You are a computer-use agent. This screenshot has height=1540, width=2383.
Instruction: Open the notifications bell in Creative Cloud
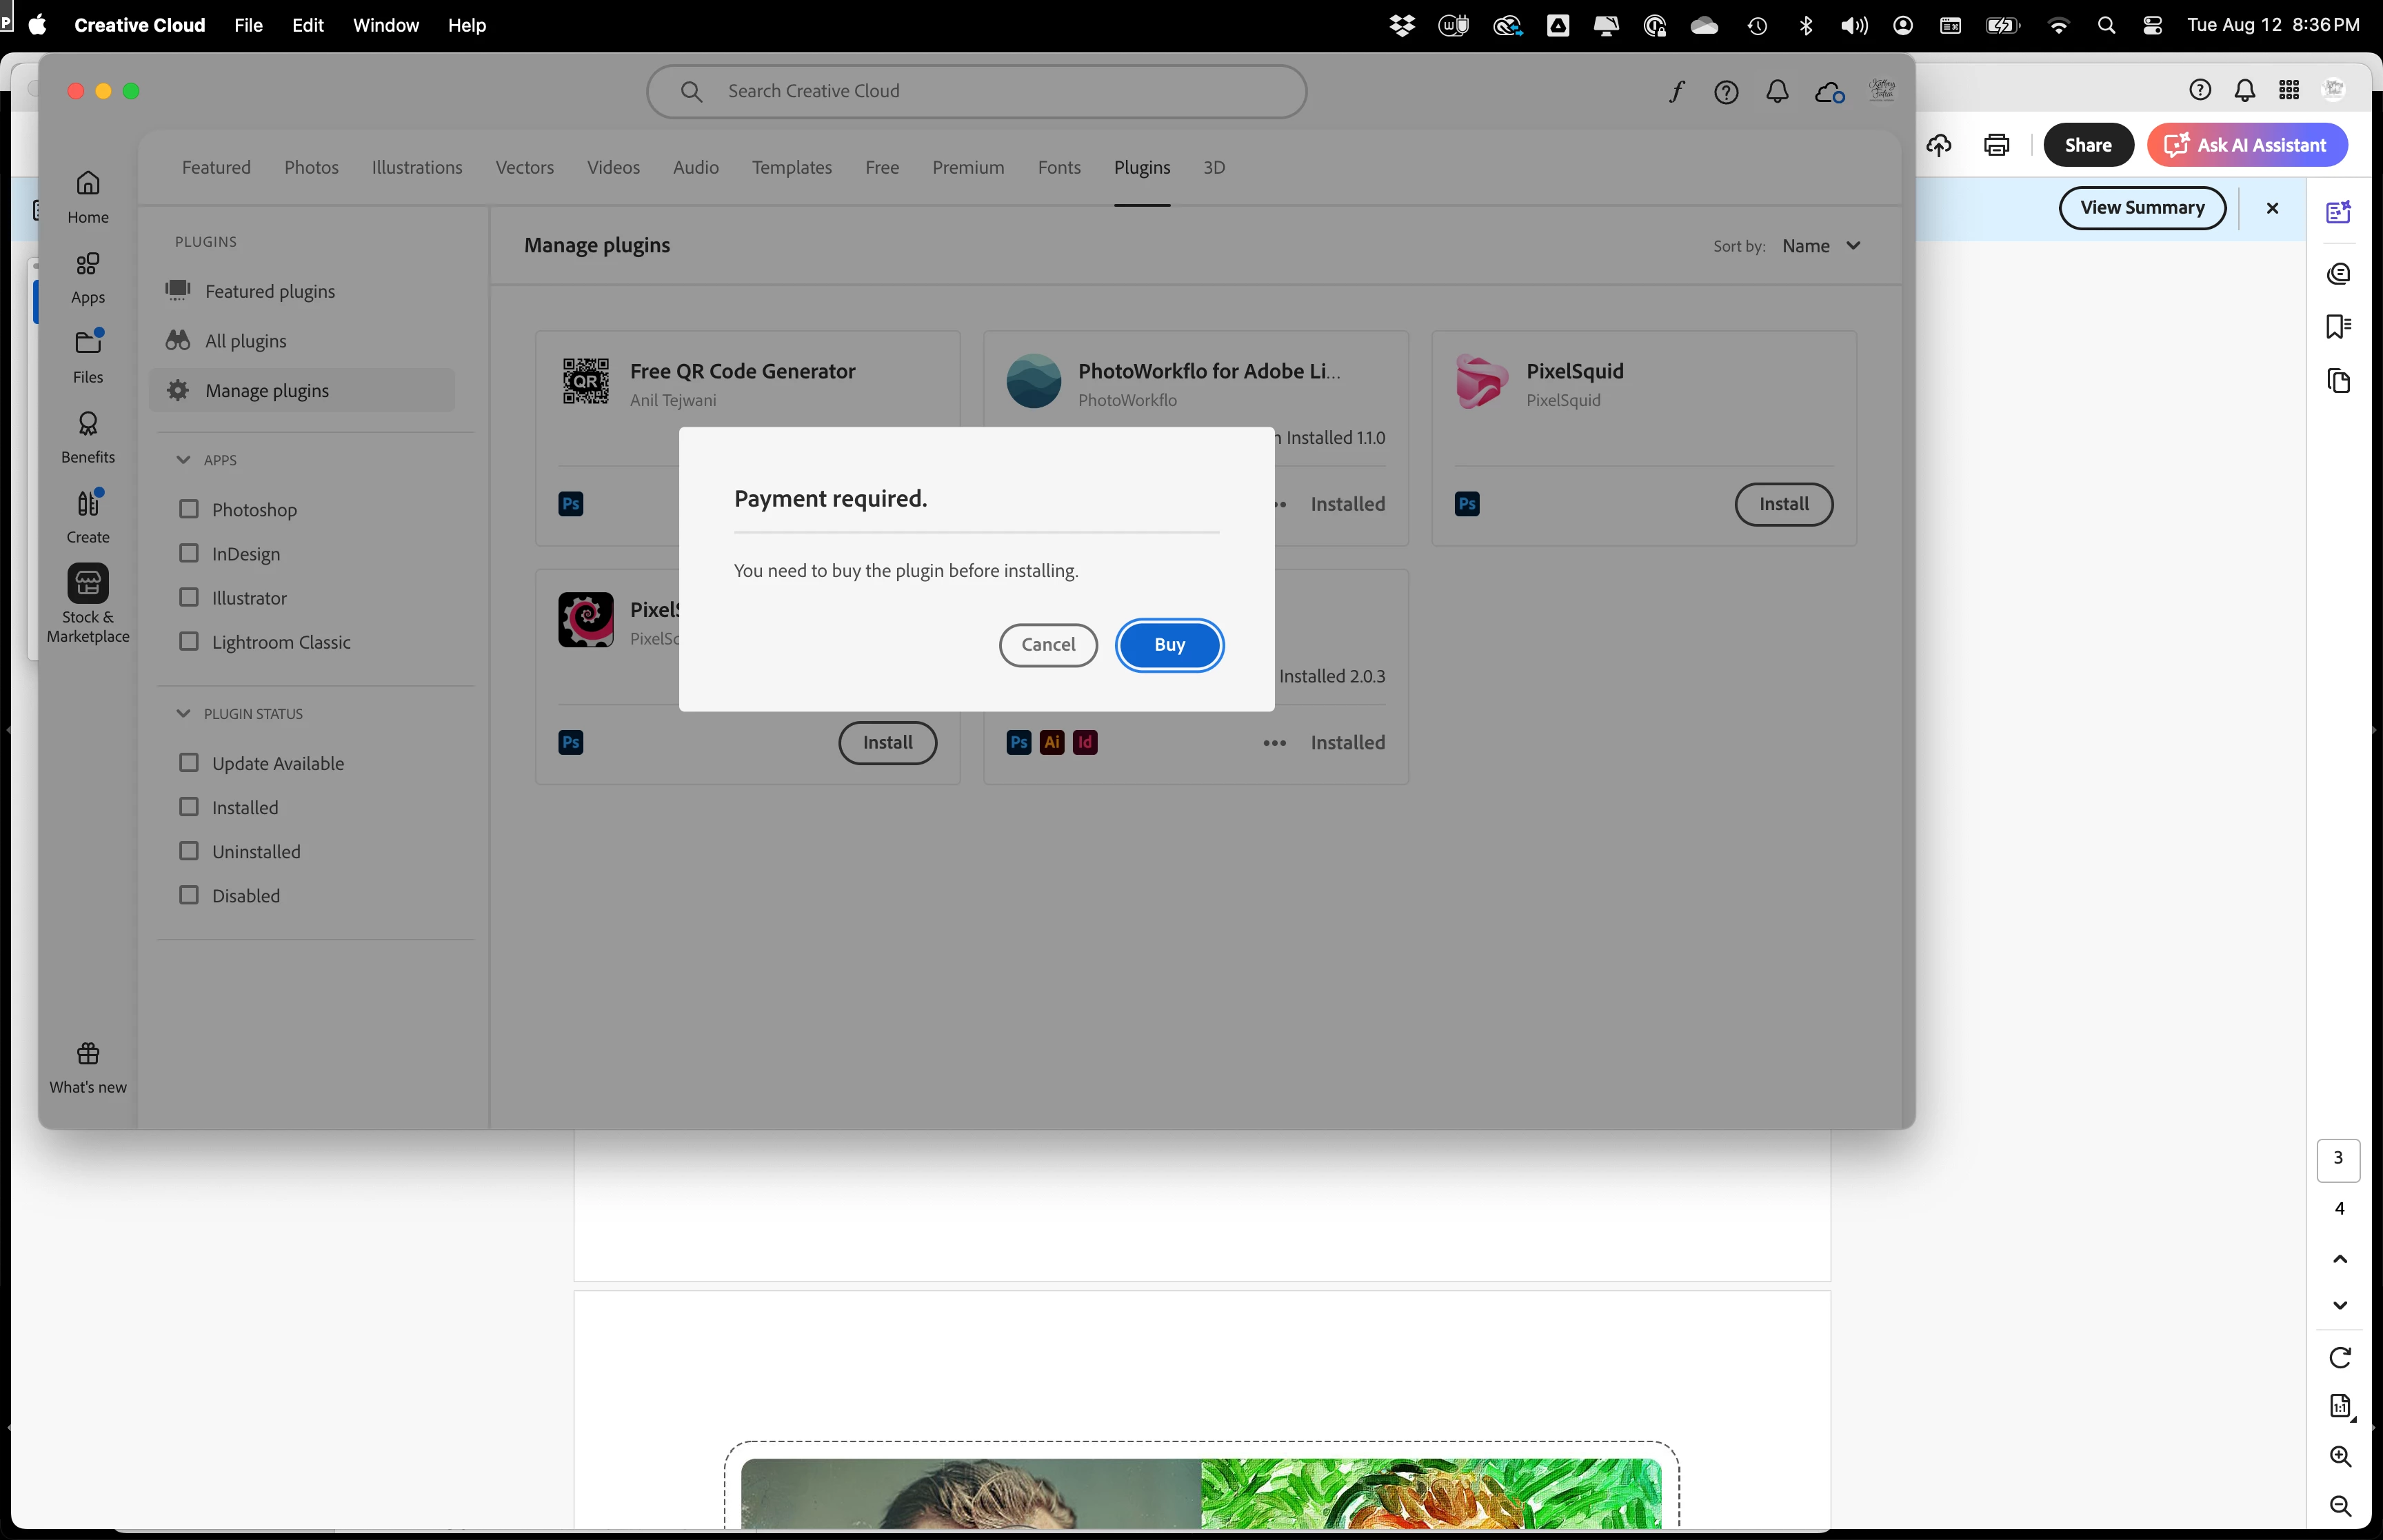coord(1777,92)
